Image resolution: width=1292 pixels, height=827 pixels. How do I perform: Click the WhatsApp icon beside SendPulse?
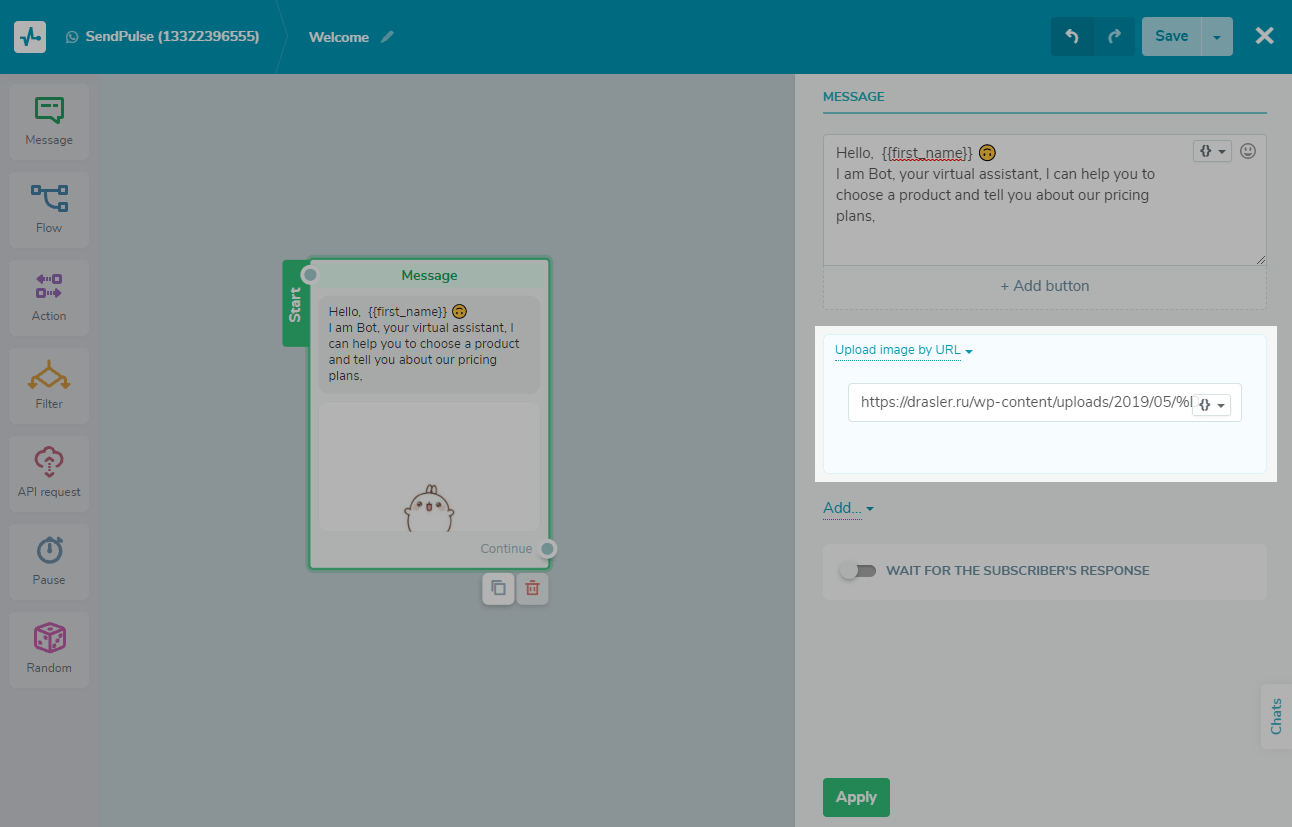coord(72,37)
